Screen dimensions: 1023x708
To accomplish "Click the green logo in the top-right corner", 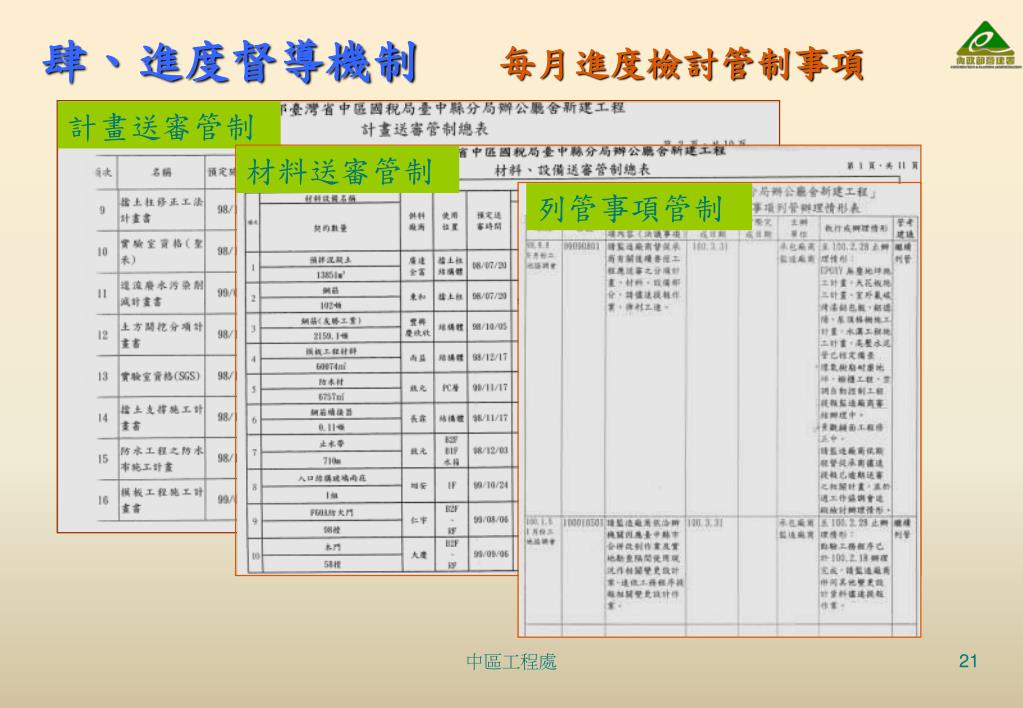I will point(986,44).
